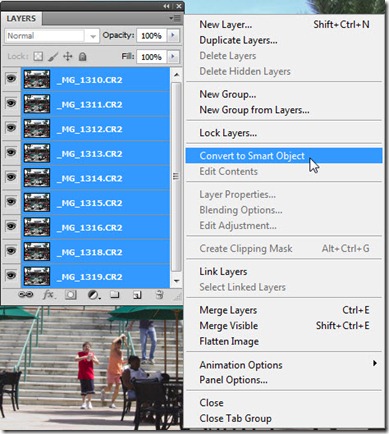This screenshot has width=389, height=434.
Task: Click scroll up arrow in layers list
Action: (177, 74)
